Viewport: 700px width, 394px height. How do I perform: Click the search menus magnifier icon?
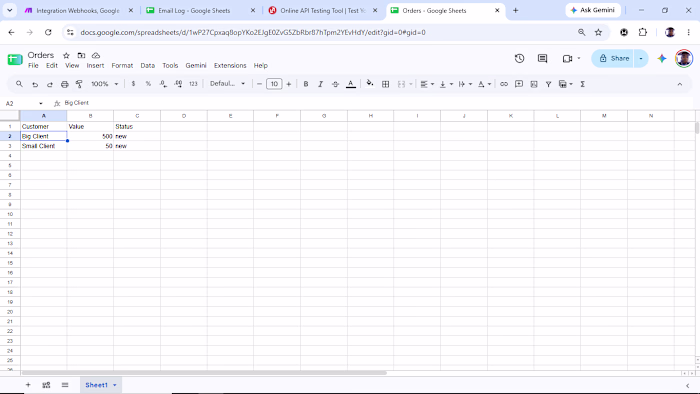[19, 84]
